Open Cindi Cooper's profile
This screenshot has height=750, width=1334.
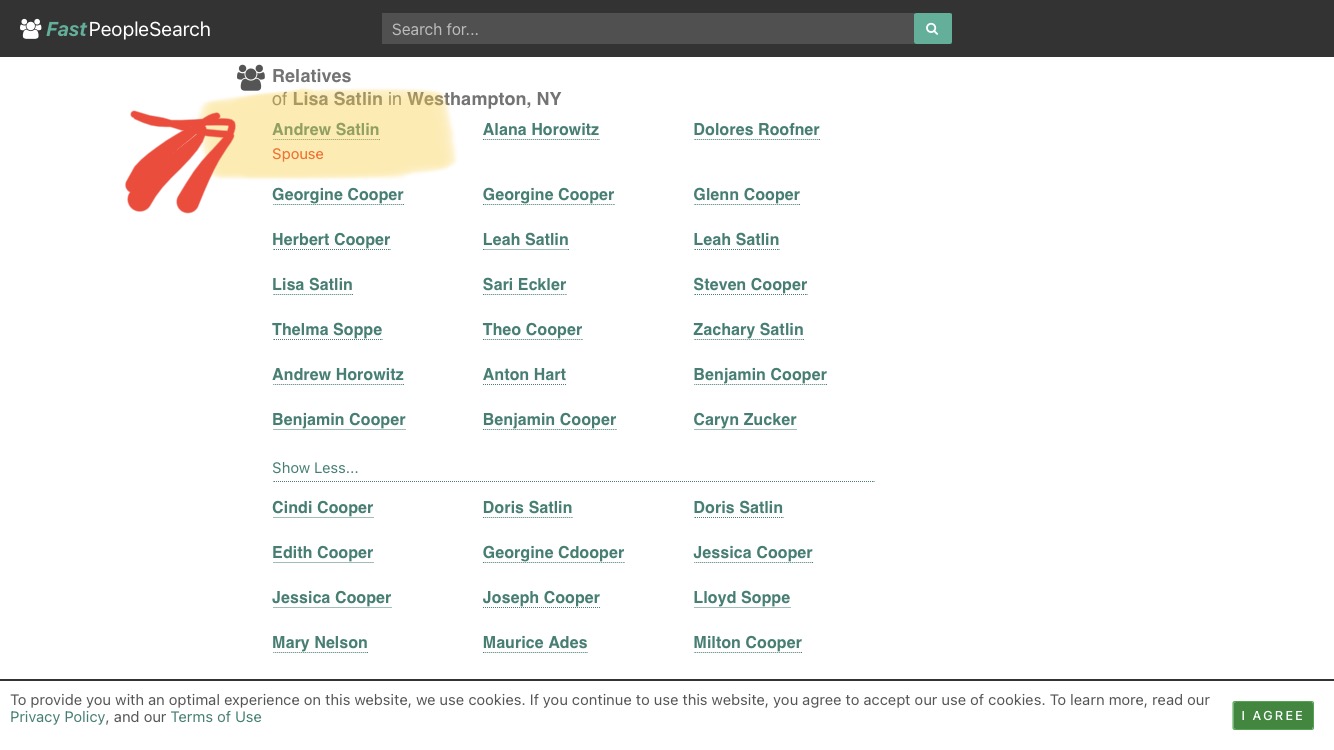point(322,507)
